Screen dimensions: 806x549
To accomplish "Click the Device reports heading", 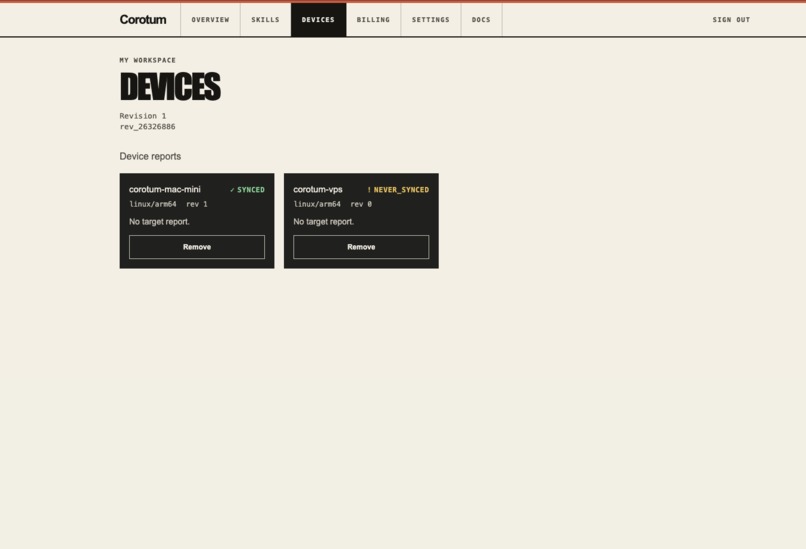I will (x=150, y=156).
